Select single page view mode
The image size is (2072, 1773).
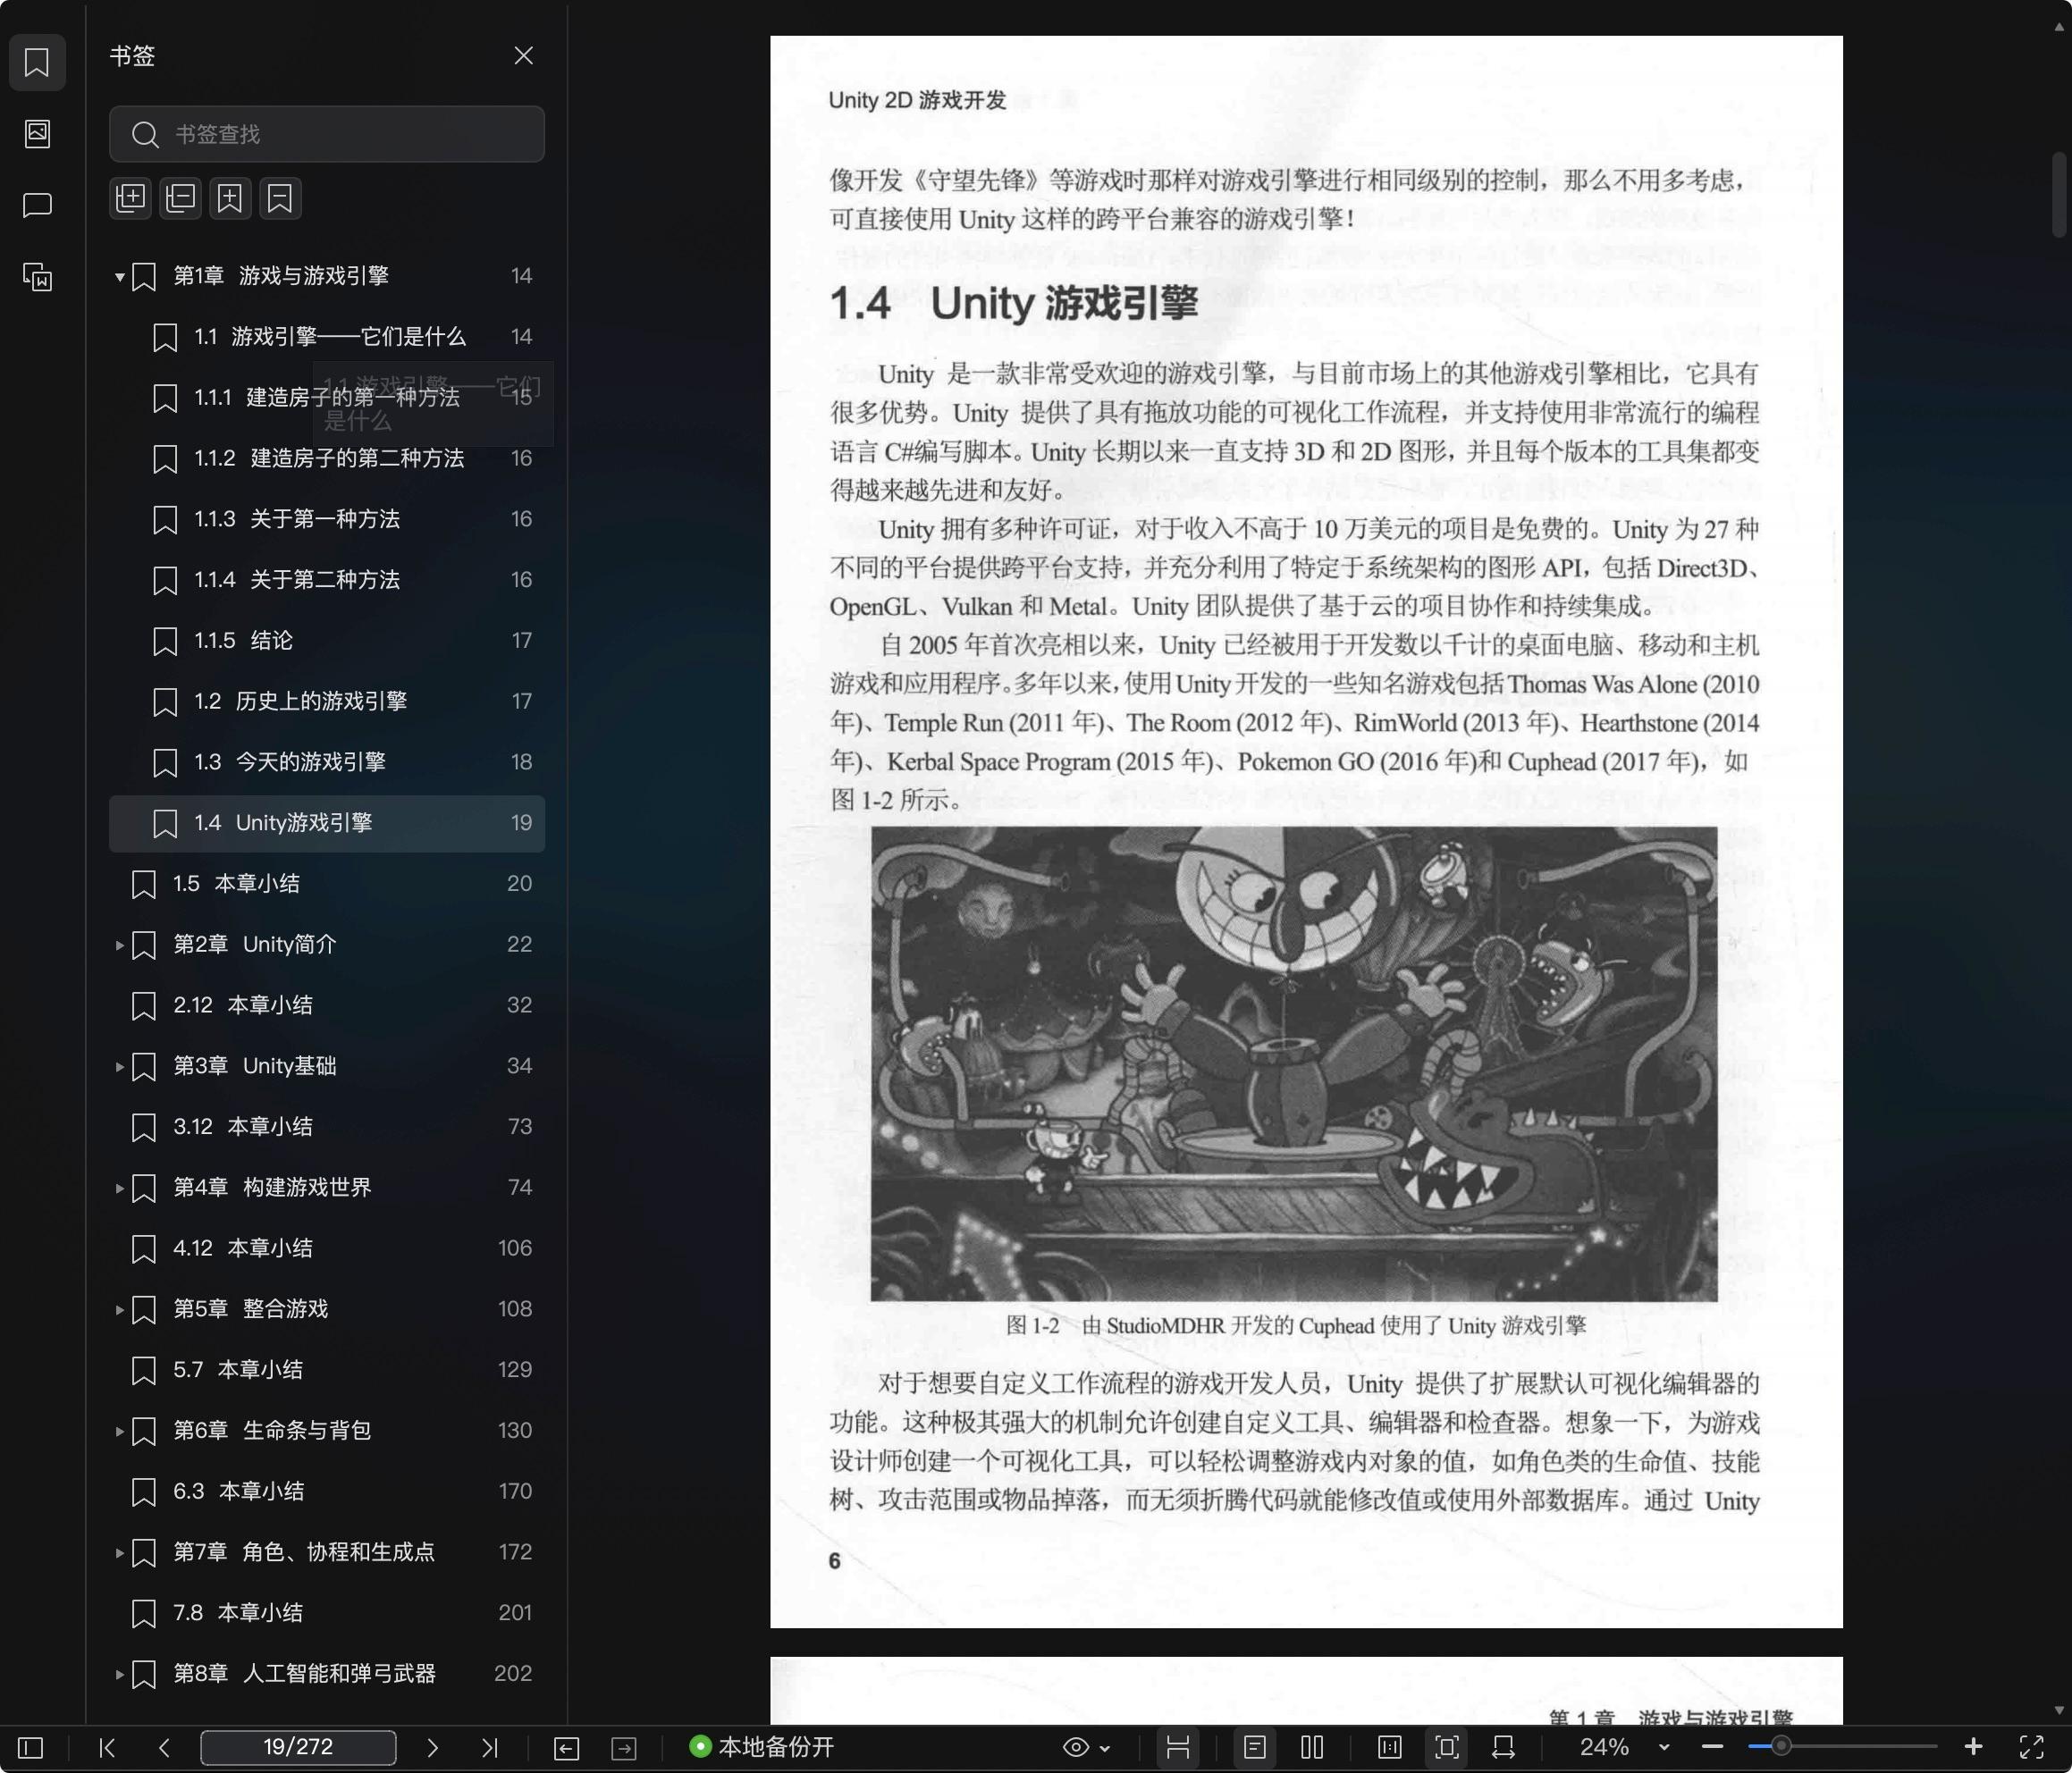pos(1255,1747)
